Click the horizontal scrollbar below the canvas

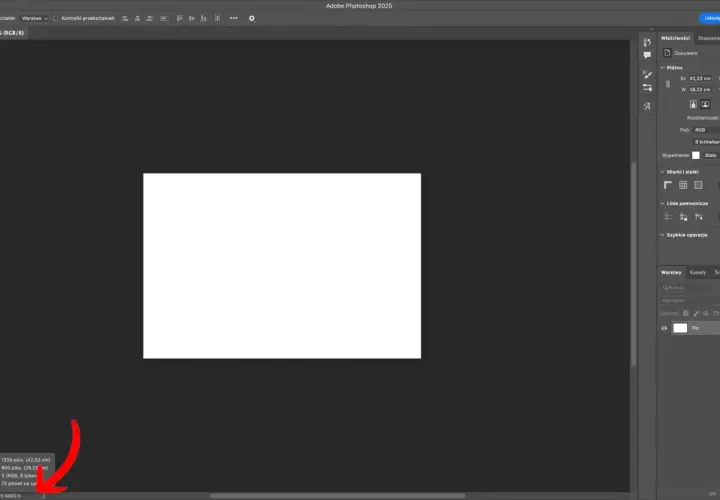click(x=338, y=496)
